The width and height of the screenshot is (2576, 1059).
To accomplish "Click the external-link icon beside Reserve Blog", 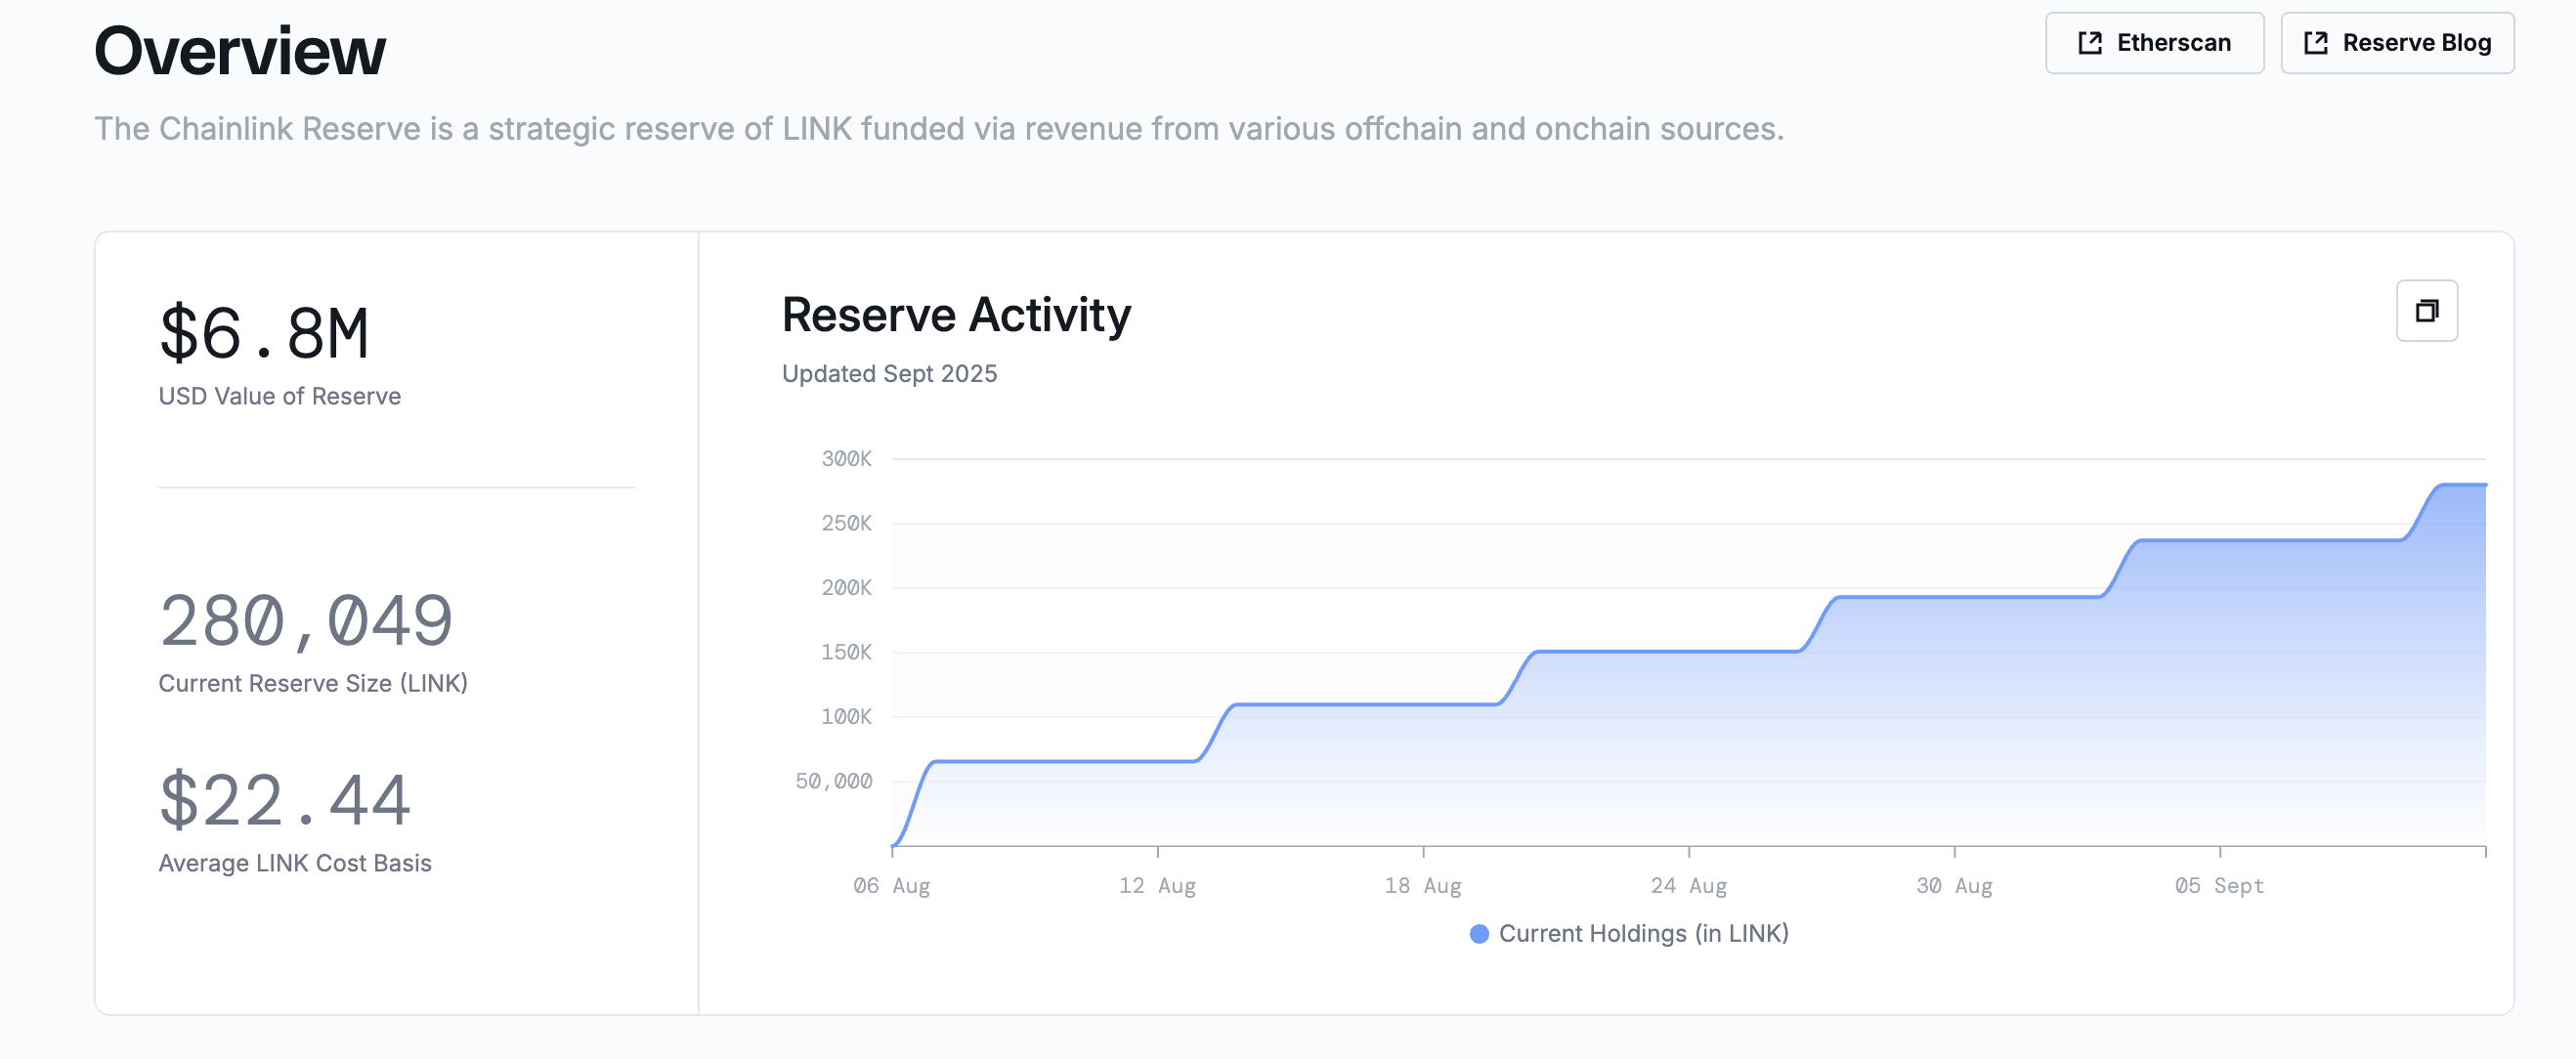I will click(x=2318, y=43).
